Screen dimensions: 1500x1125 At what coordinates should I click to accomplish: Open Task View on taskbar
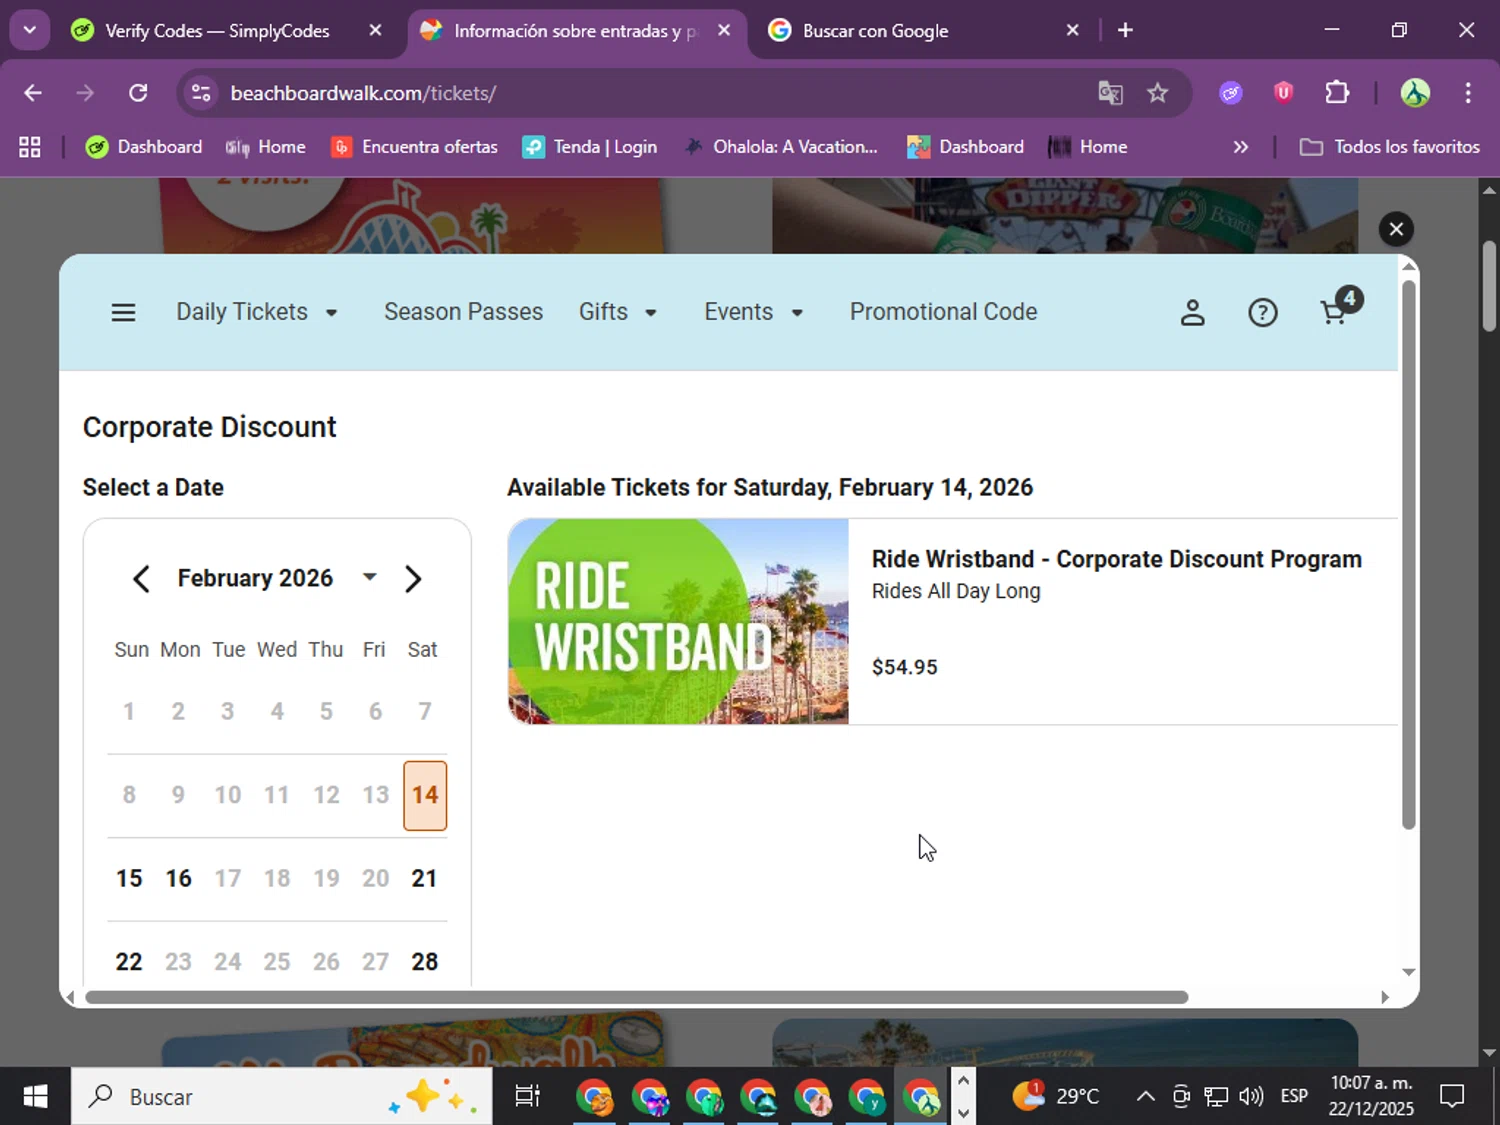527,1097
